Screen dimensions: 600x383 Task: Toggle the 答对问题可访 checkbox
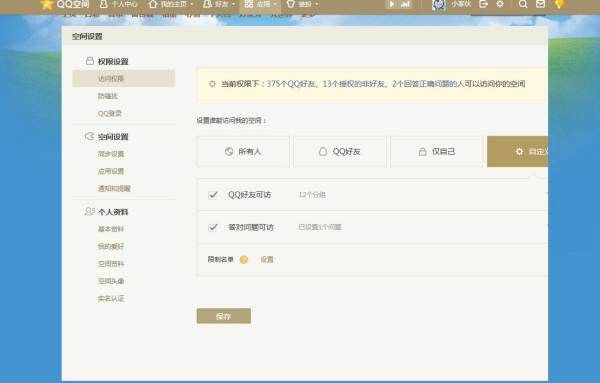[x=213, y=227]
